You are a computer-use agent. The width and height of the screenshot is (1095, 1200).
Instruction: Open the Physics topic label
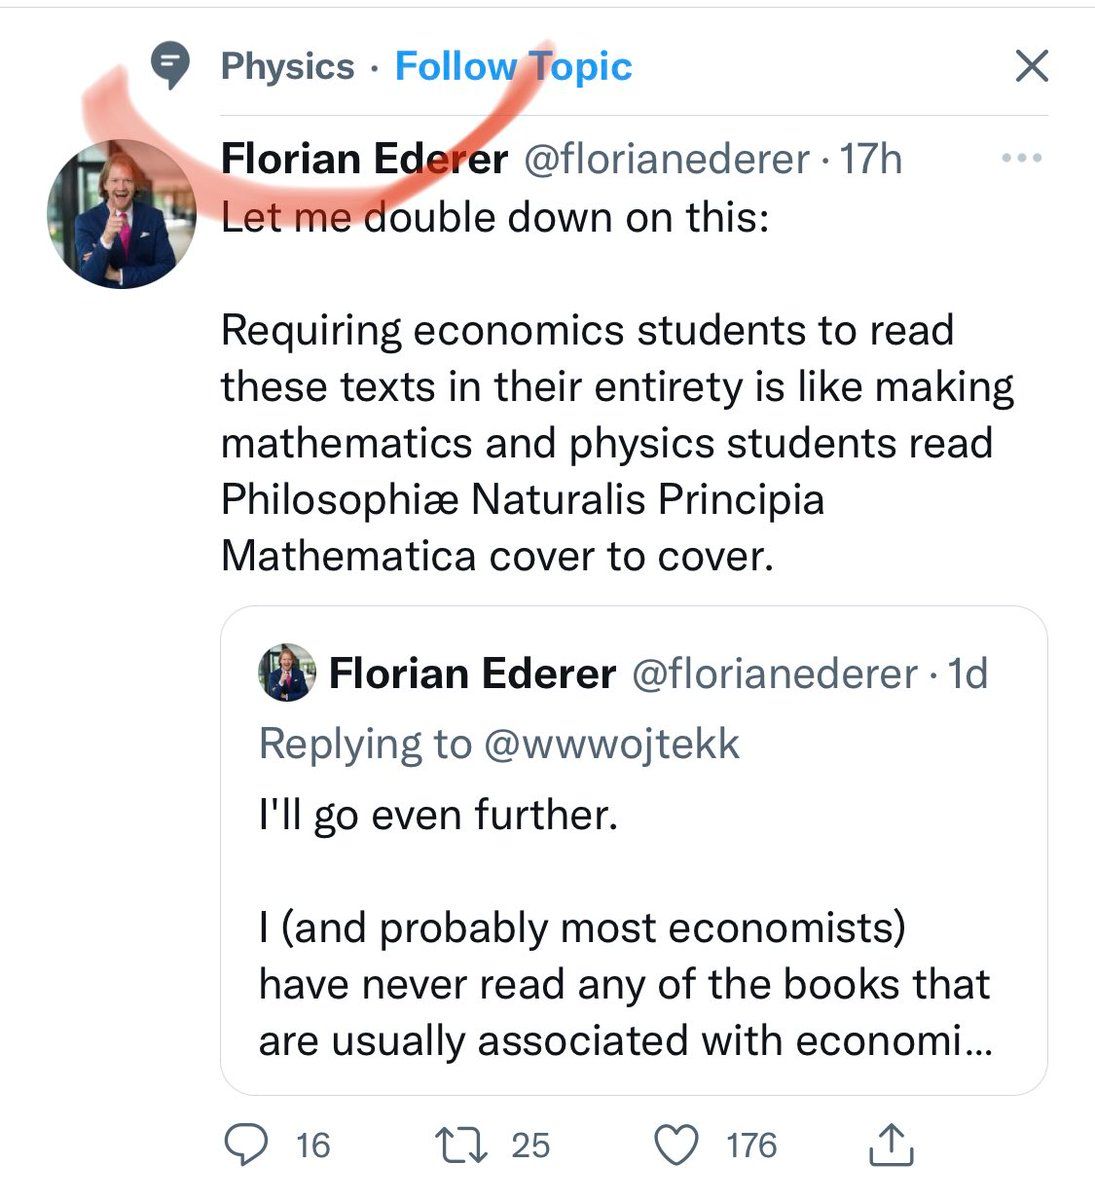pos(287,67)
